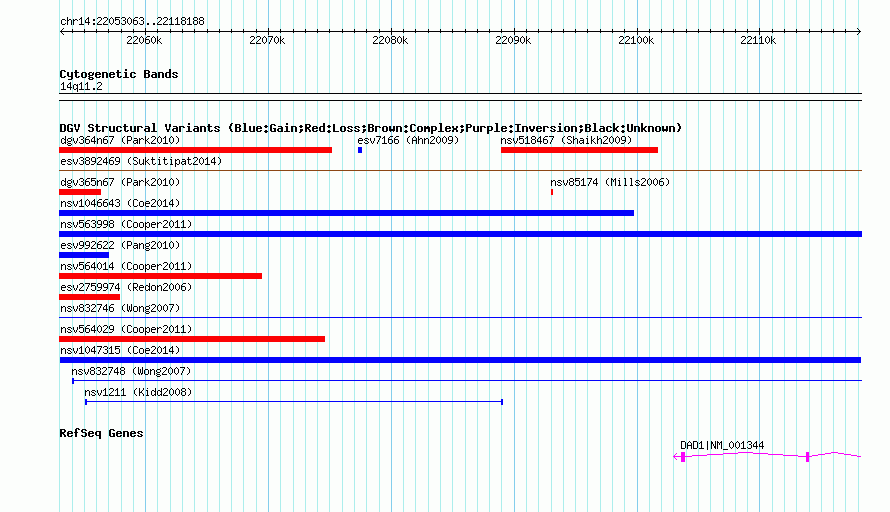Select the thin blue nsv1211 span line
This screenshot has height=512, width=890.
pyautogui.click(x=294, y=402)
